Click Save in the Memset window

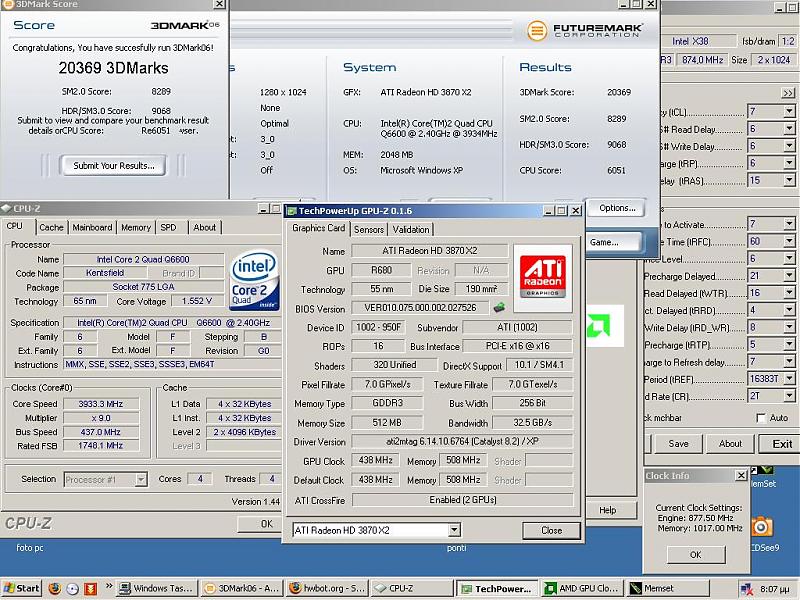(678, 444)
